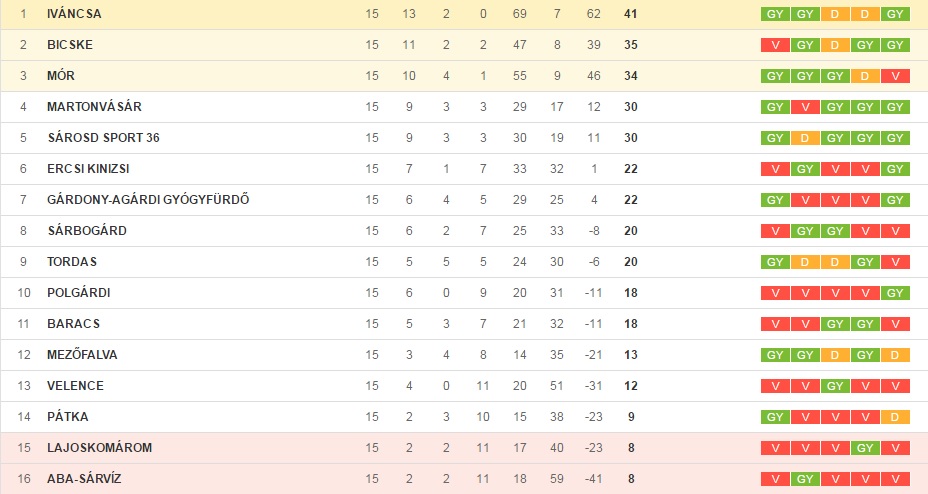
Task: Open the MEZŐFALVA team entry
Action: click(464, 354)
